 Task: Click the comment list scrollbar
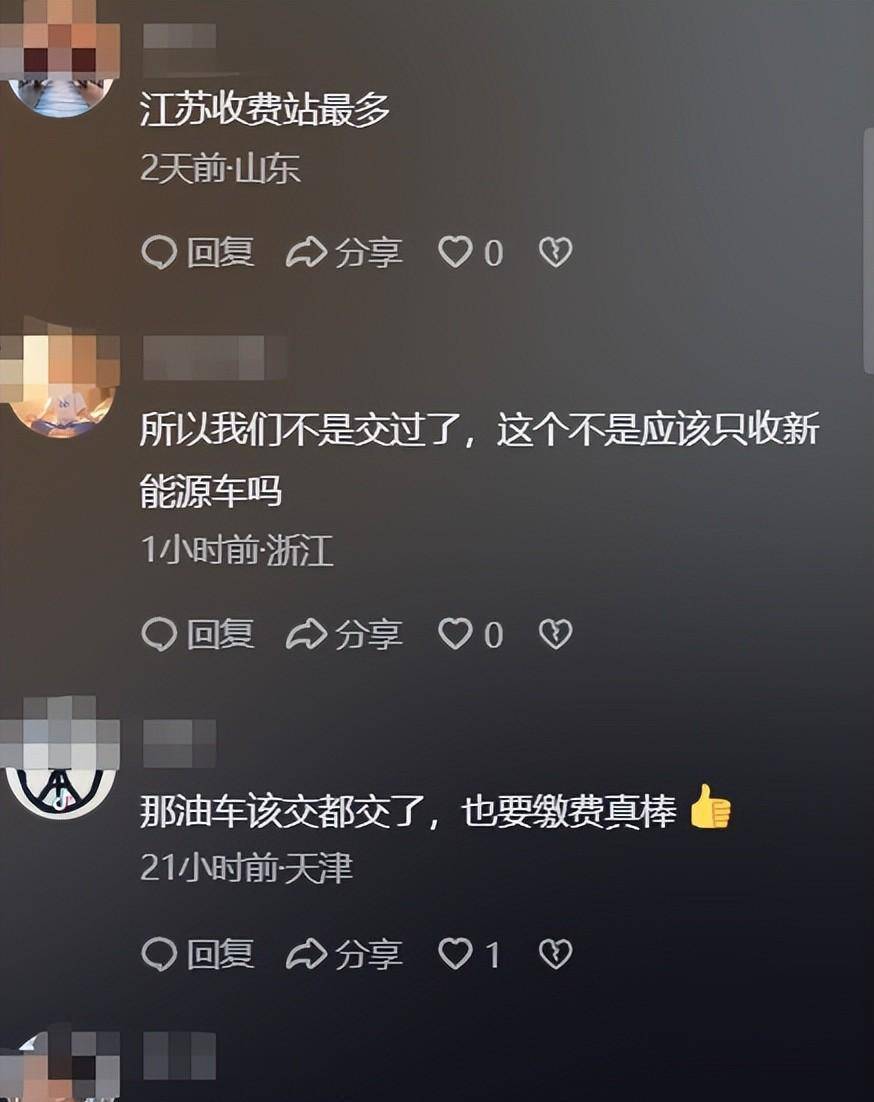point(868,249)
